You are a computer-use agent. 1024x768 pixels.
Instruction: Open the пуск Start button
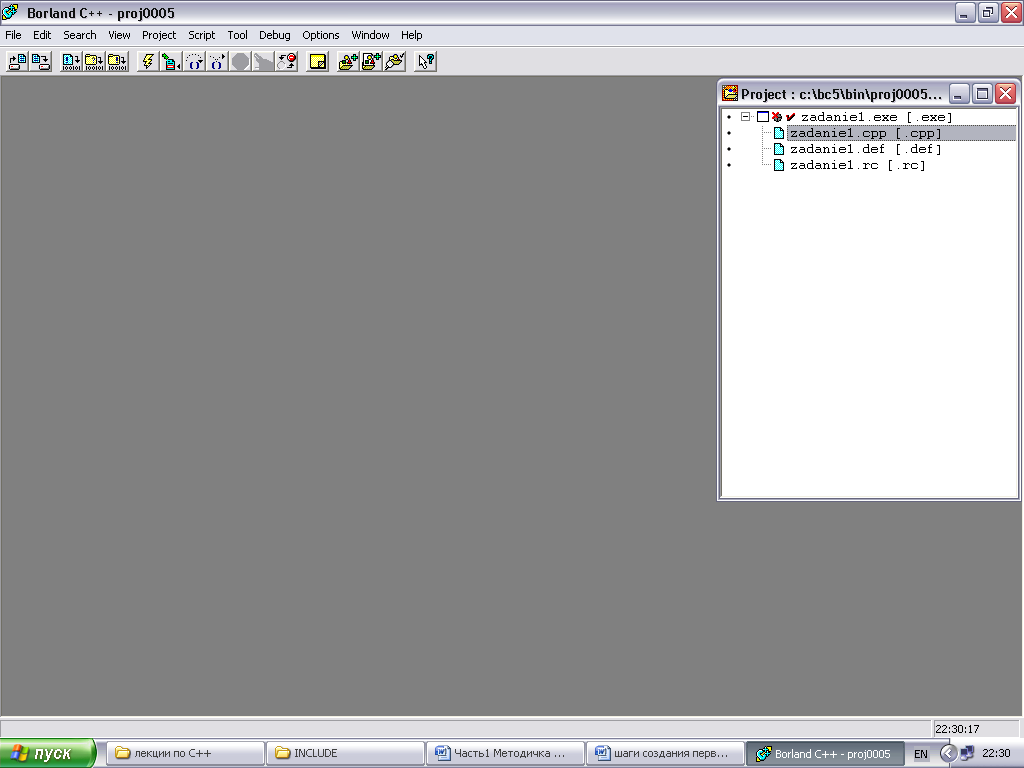point(47,753)
